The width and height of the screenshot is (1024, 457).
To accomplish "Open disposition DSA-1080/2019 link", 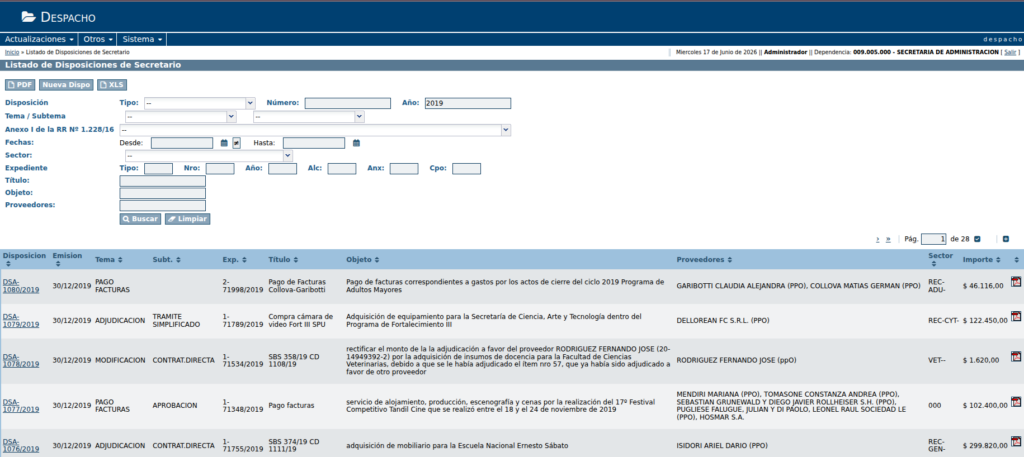I will coord(21,285).
